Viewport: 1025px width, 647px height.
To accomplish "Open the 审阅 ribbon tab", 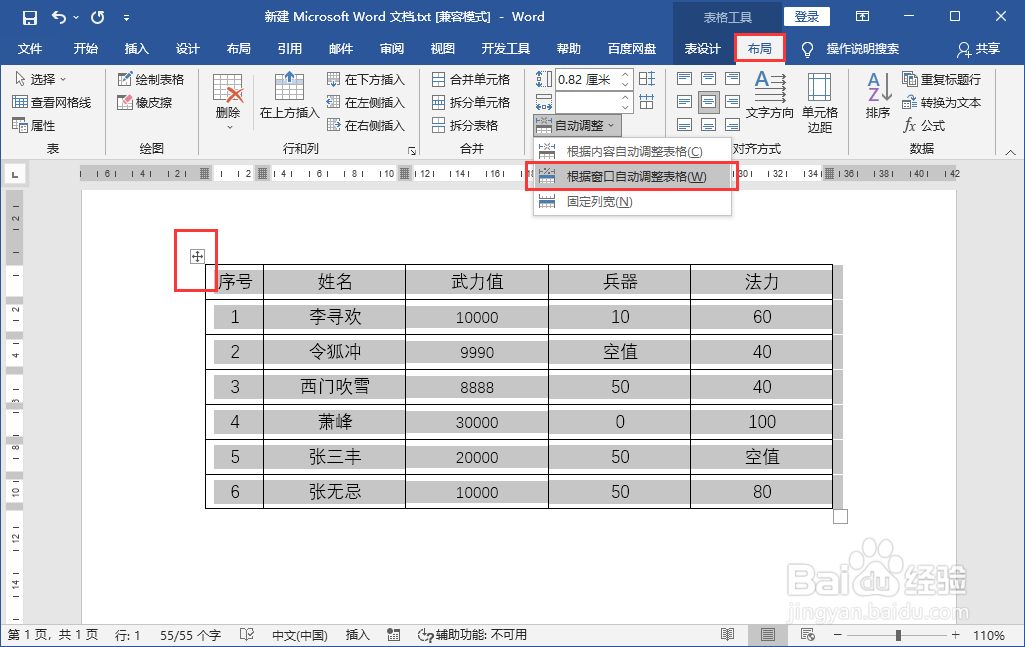I will (391, 46).
